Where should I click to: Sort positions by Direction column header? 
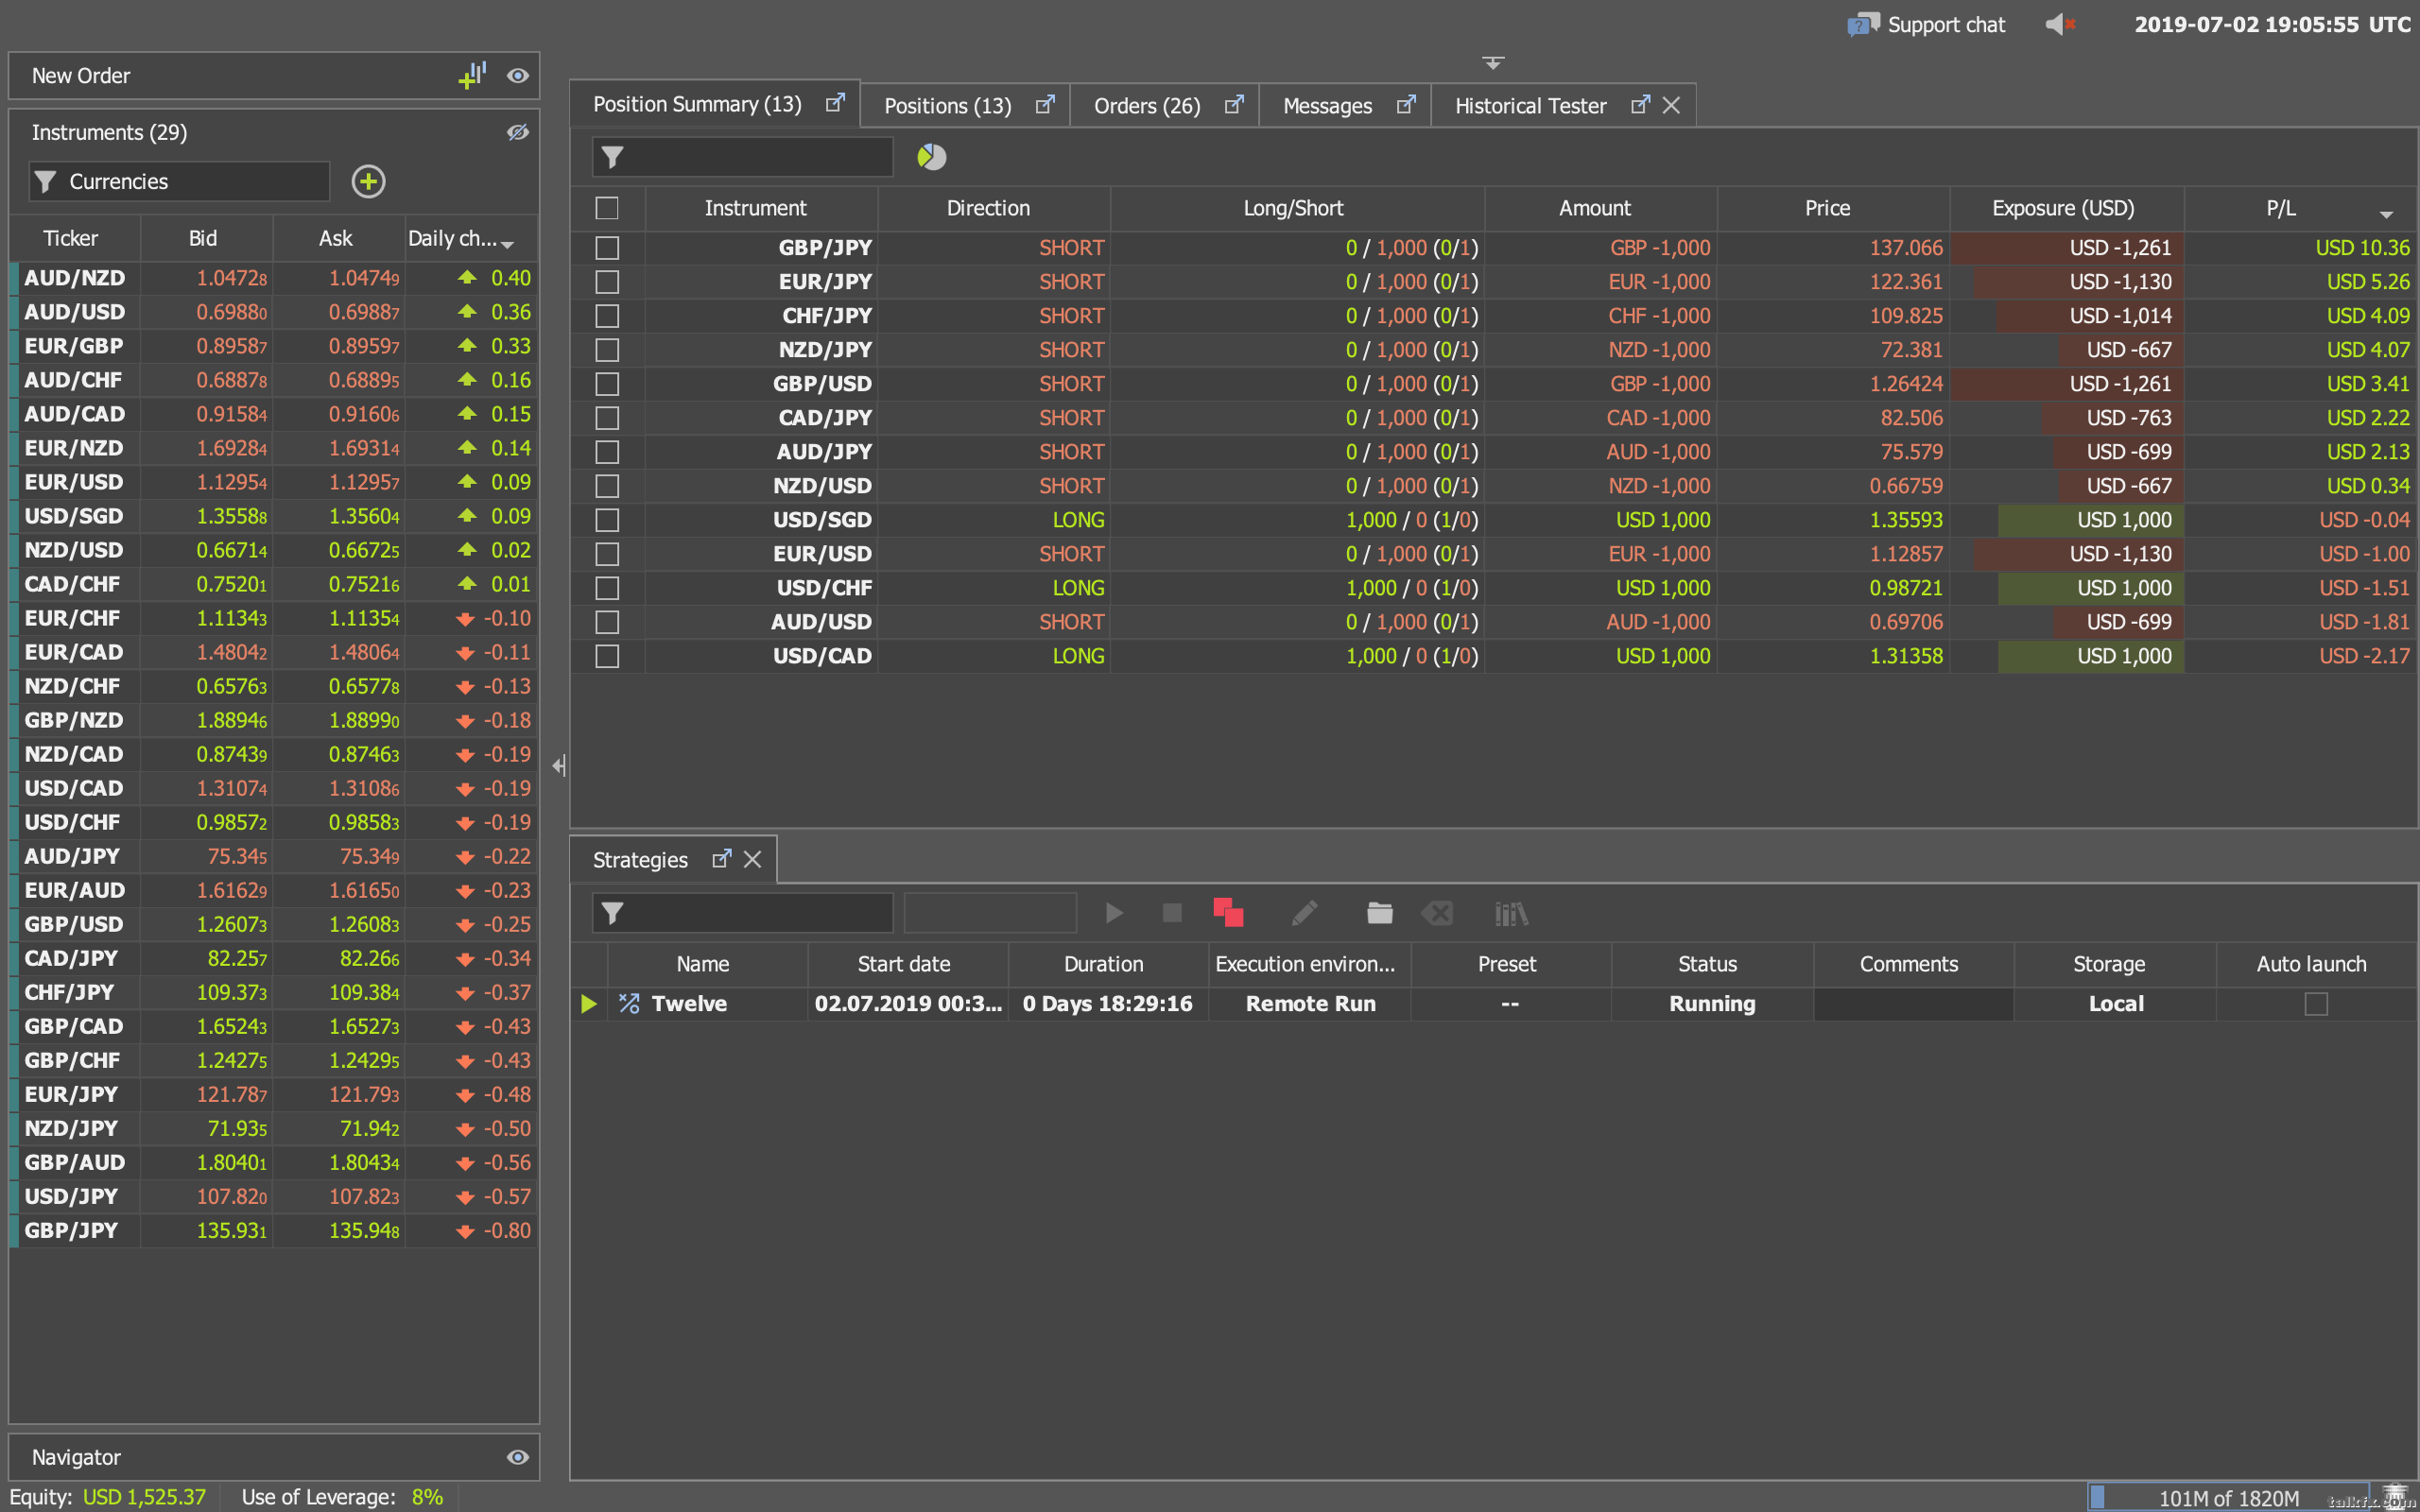coord(993,208)
